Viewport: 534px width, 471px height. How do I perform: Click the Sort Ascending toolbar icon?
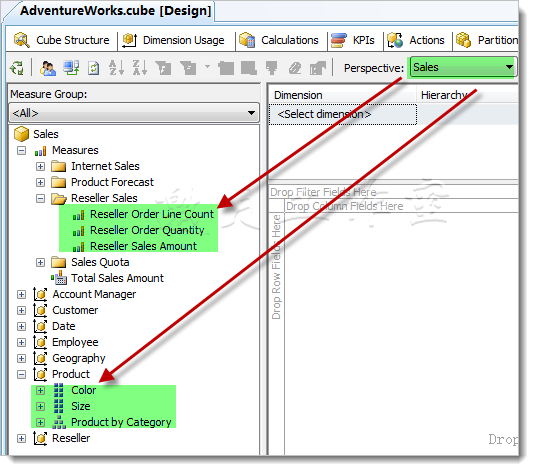click(116, 67)
